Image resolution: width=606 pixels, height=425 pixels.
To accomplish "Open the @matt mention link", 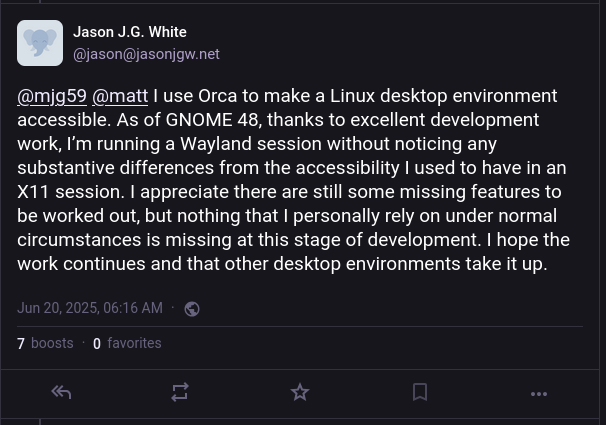I will click(x=120, y=96).
